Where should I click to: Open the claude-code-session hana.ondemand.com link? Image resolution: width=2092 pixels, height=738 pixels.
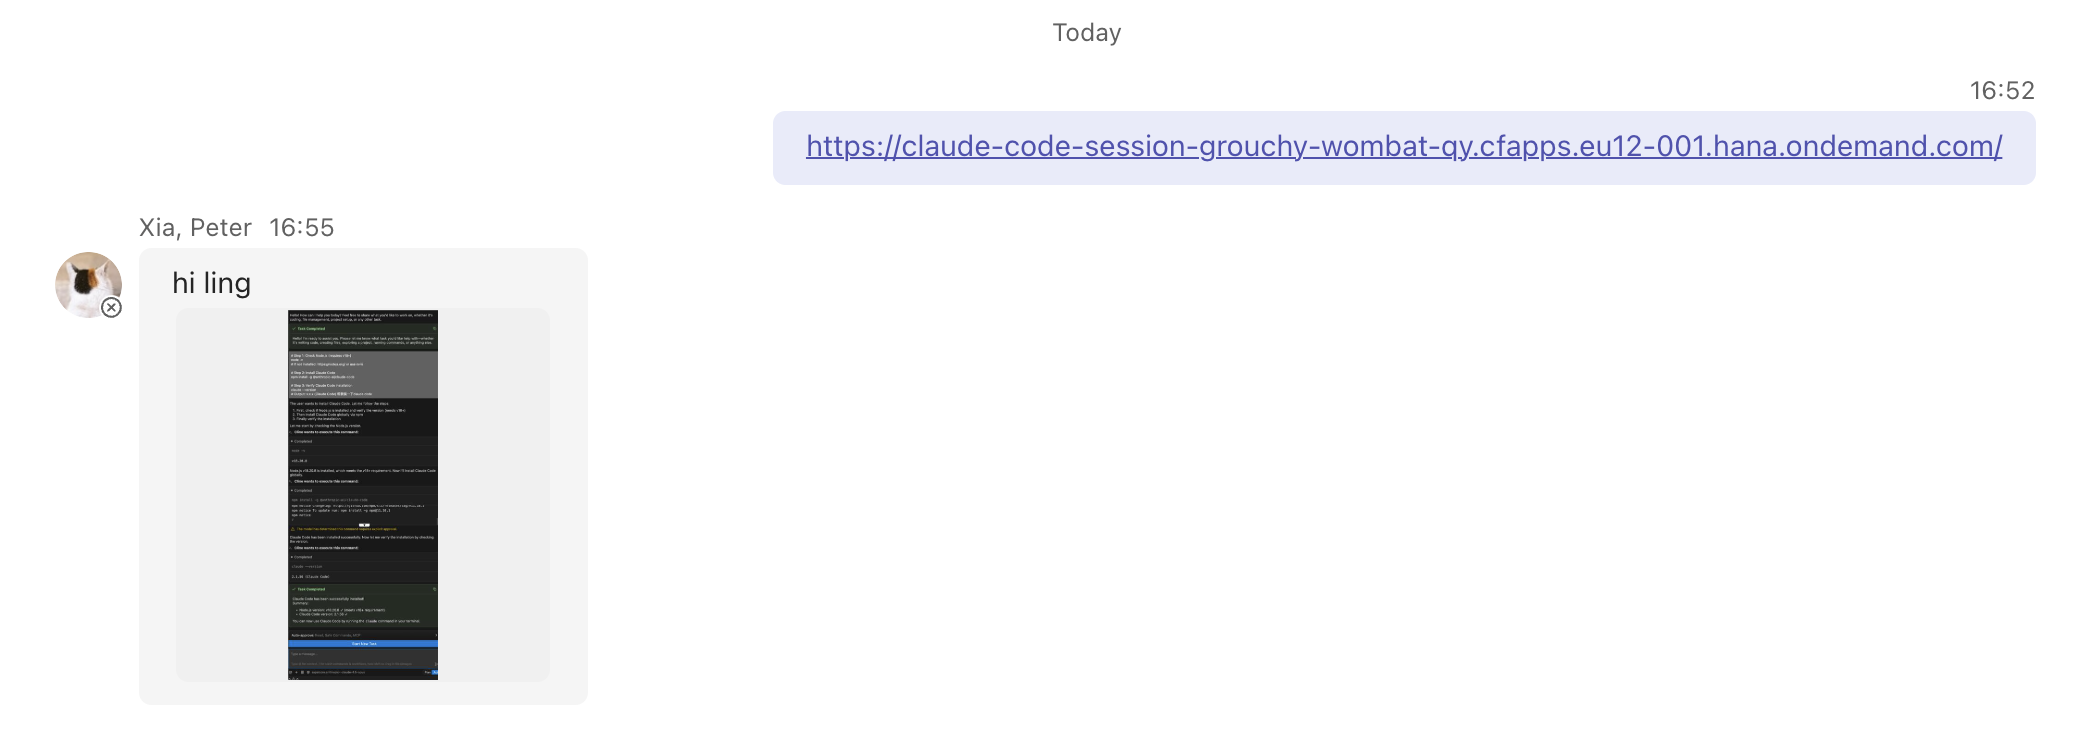pyautogui.click(x=1403, y=147)
